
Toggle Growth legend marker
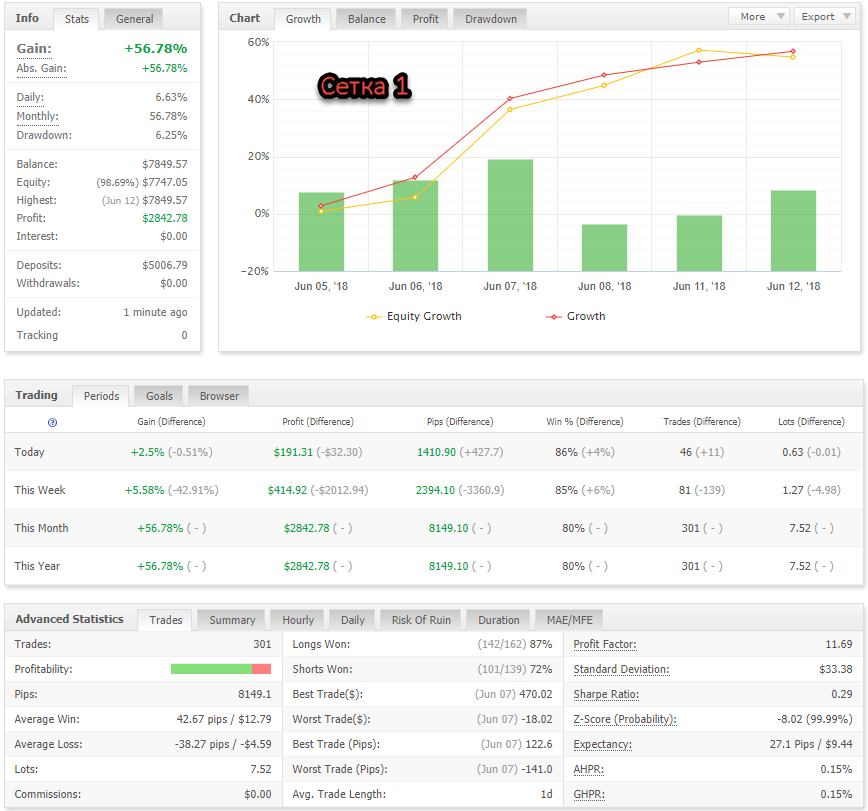[554, 317]
